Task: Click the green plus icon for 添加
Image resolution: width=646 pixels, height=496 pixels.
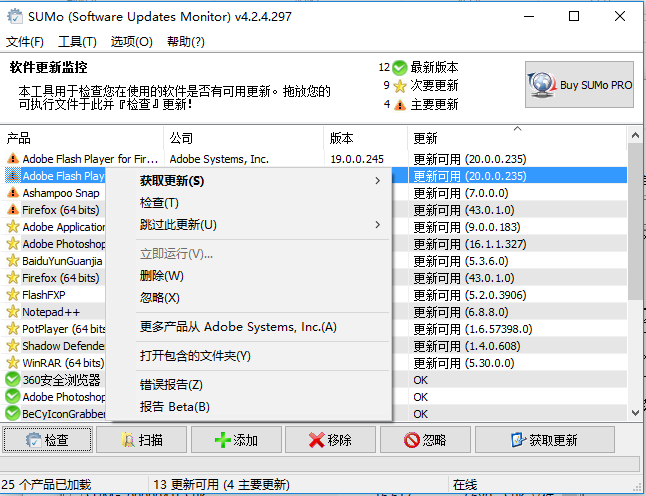Action: click(x=223, y=440)
